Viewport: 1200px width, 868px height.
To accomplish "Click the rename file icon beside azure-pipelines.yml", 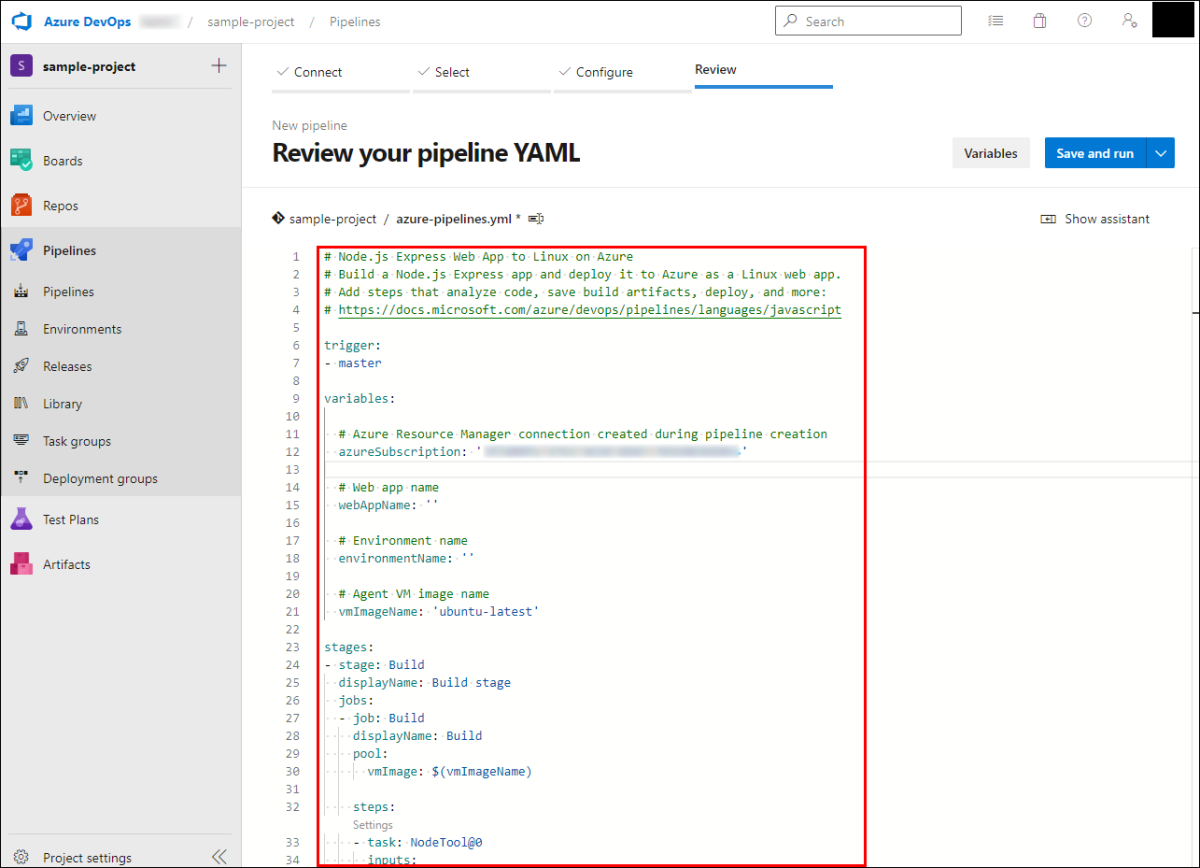I will tap(535, 218).
